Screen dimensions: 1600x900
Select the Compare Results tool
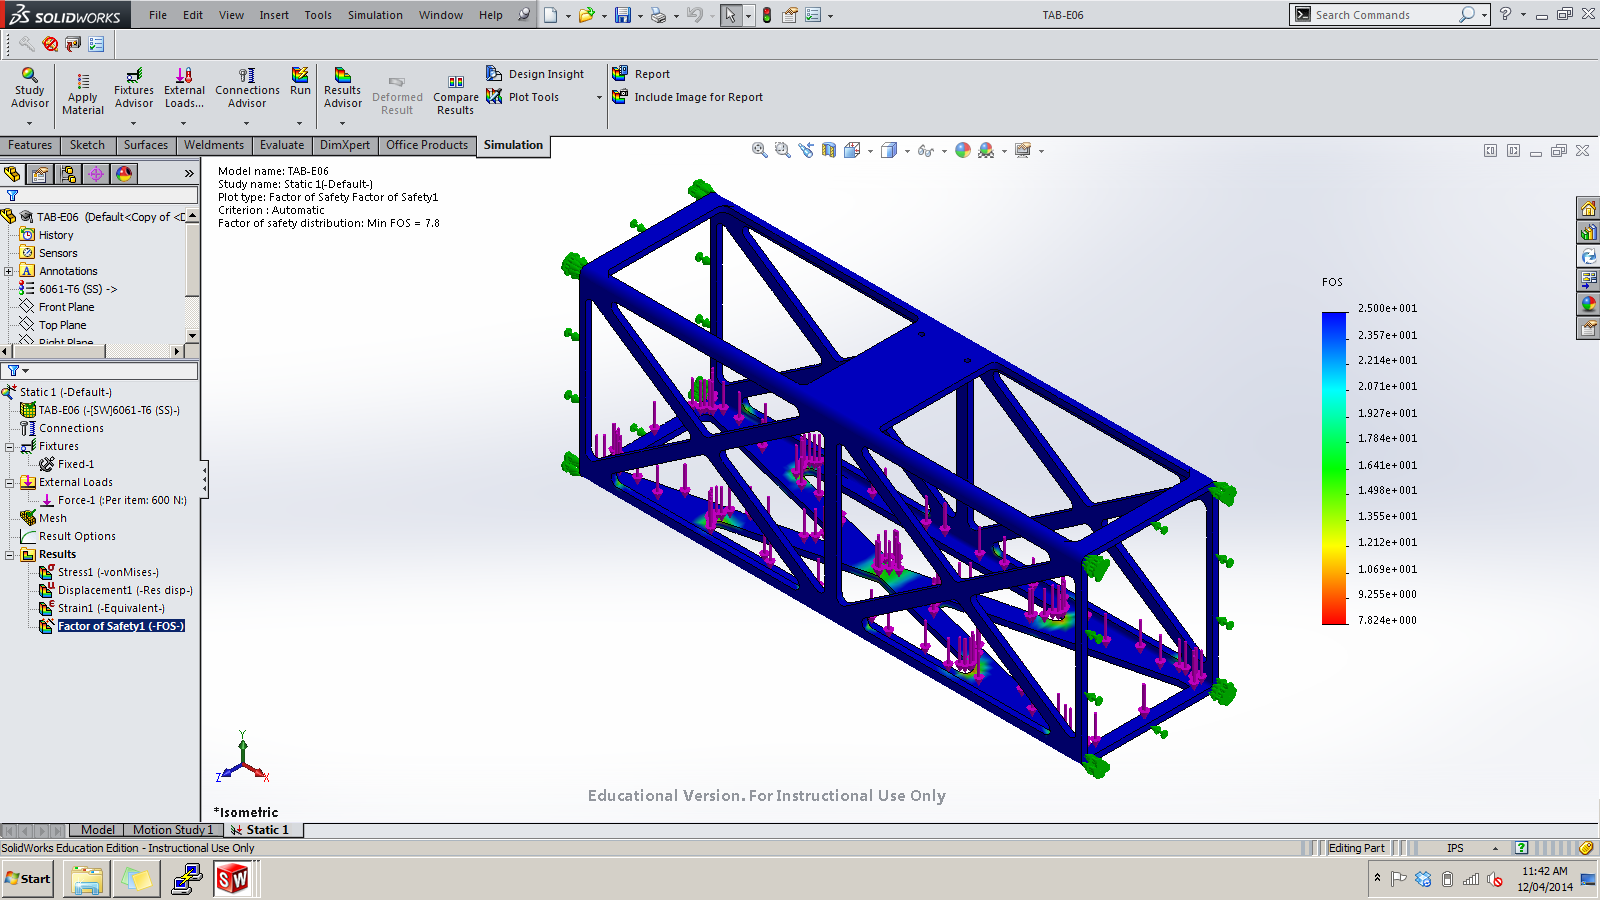point(455,90)
